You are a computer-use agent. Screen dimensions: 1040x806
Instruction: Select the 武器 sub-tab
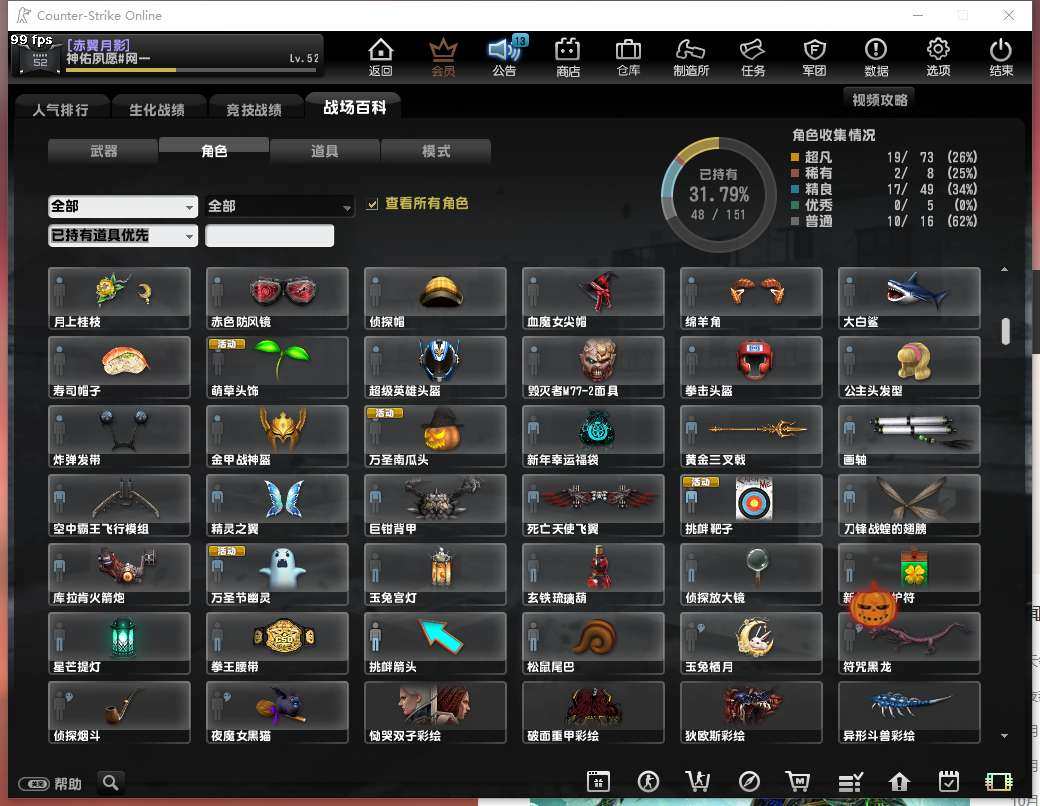pyautogui.click(x=103, y=151)
